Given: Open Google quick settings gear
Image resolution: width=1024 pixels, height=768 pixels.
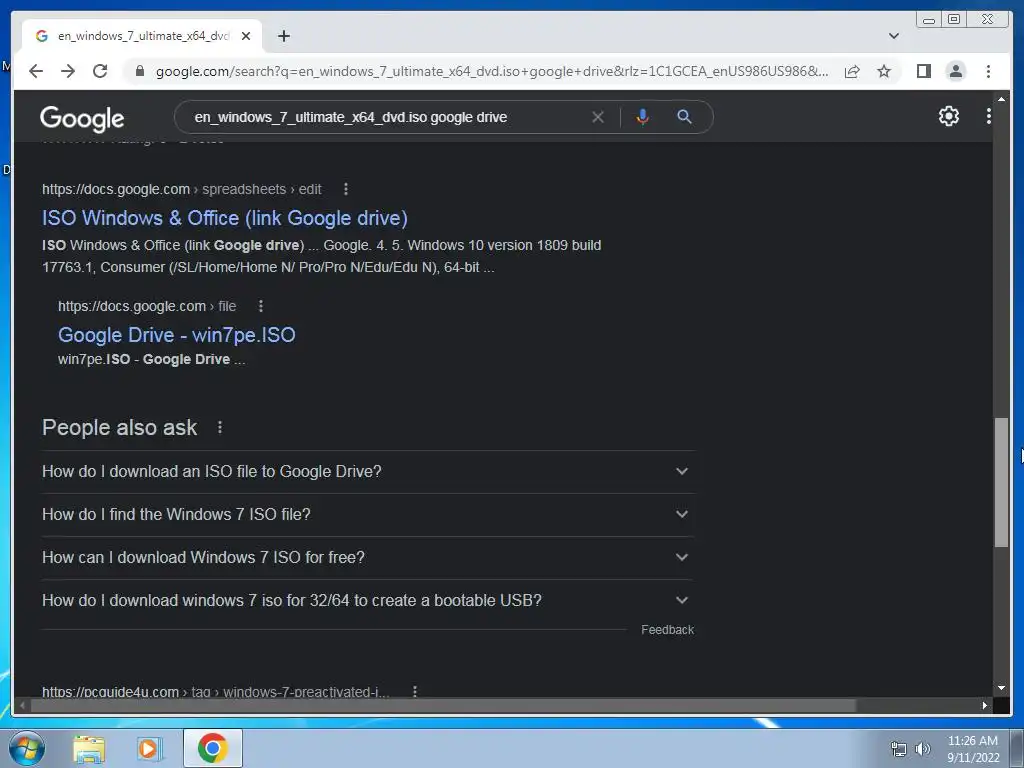Looking at the screenshot, I should coord(948,116).
